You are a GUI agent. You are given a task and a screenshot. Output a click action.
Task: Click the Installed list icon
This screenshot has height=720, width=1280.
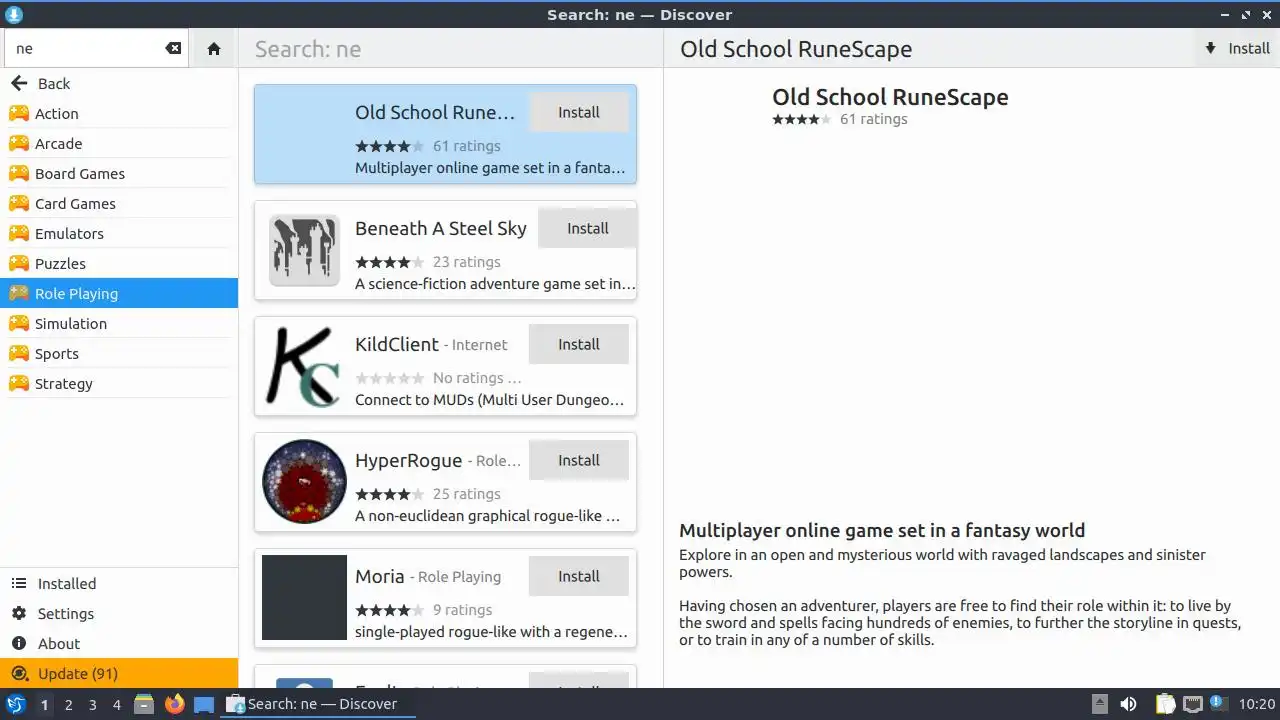click(x=18, y=583)
